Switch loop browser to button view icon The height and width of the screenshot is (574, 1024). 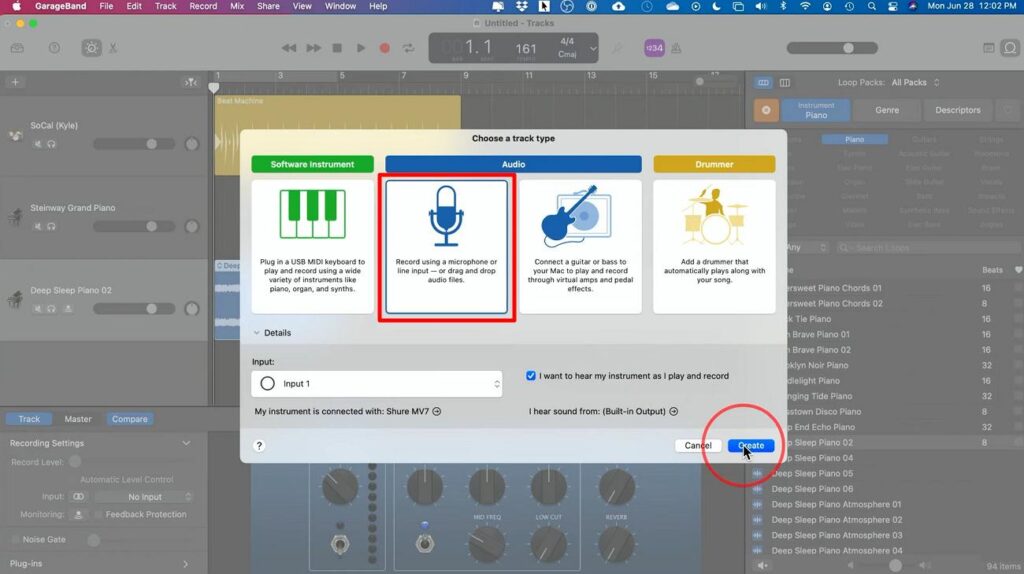(763, 82)
